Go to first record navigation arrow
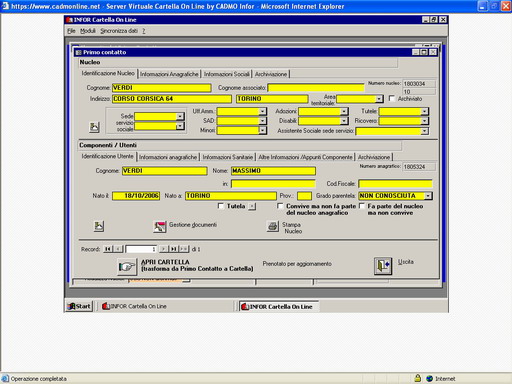The image size is (512, 384). (x=108, y=249)
